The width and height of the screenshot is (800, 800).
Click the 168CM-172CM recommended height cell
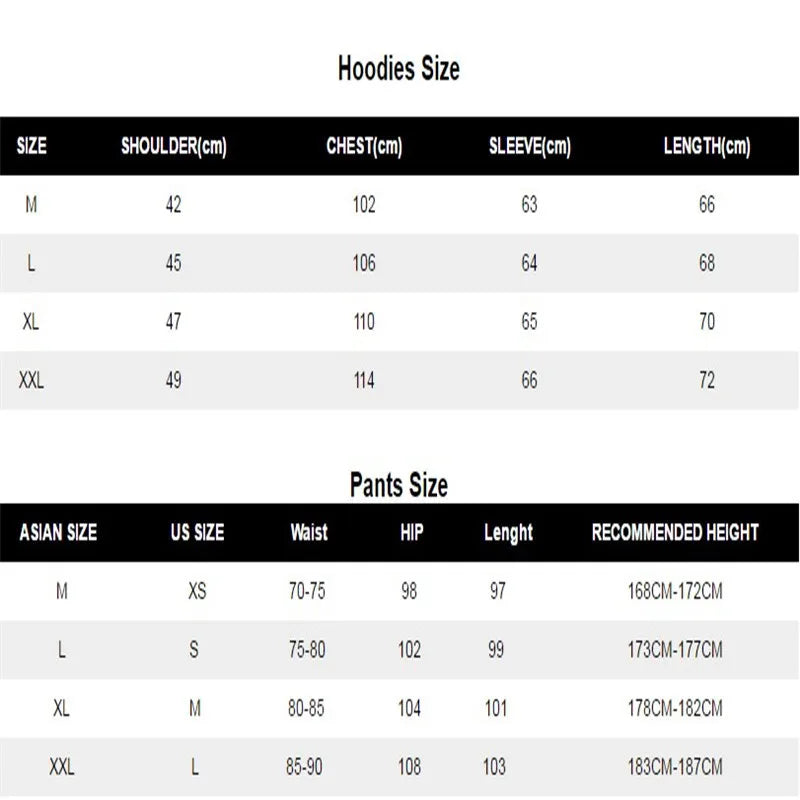coord(675,591)
